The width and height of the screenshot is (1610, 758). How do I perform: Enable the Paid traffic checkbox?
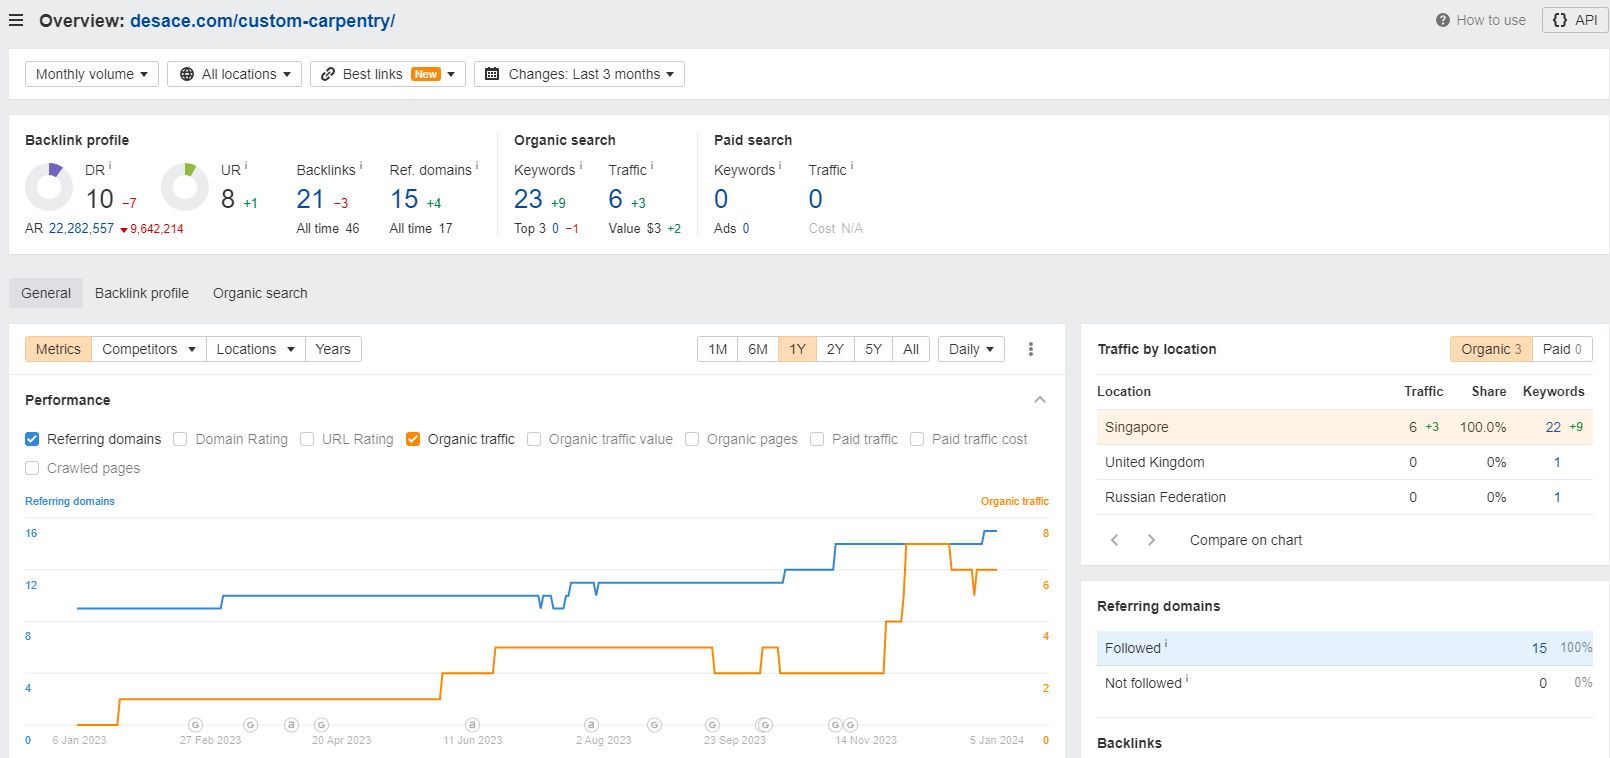point(817,439)
